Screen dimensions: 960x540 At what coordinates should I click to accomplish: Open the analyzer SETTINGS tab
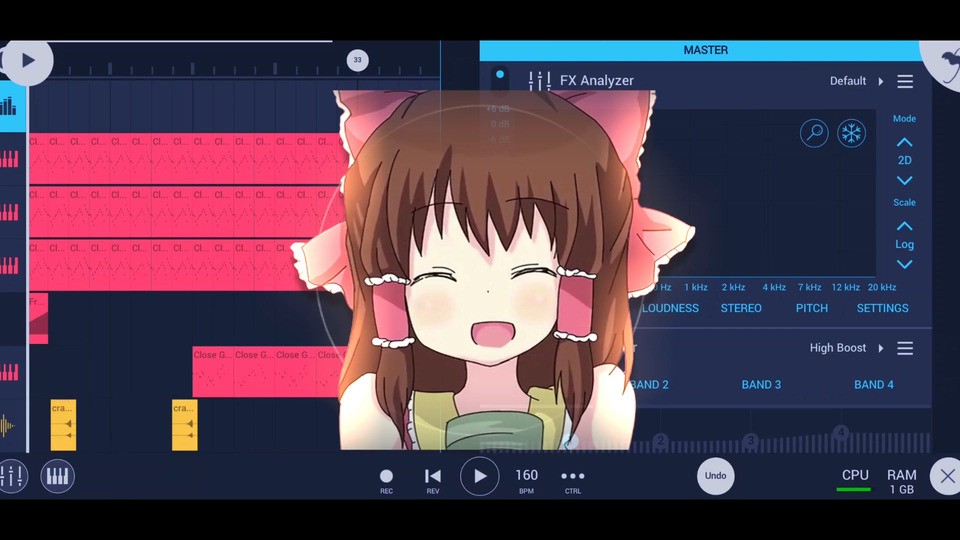[x=882, y=308]
